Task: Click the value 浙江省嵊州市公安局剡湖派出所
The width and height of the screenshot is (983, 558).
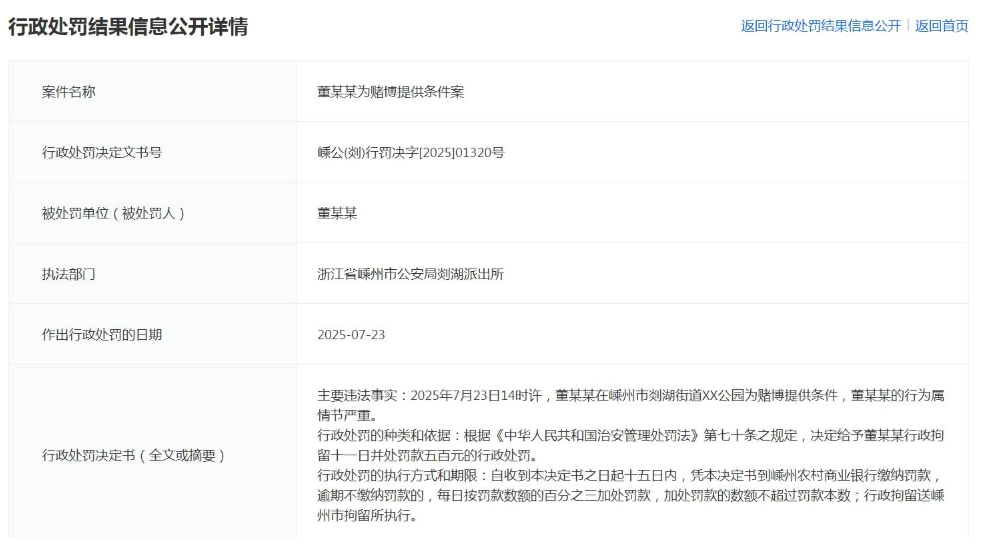Action: (x=410, y=274)
